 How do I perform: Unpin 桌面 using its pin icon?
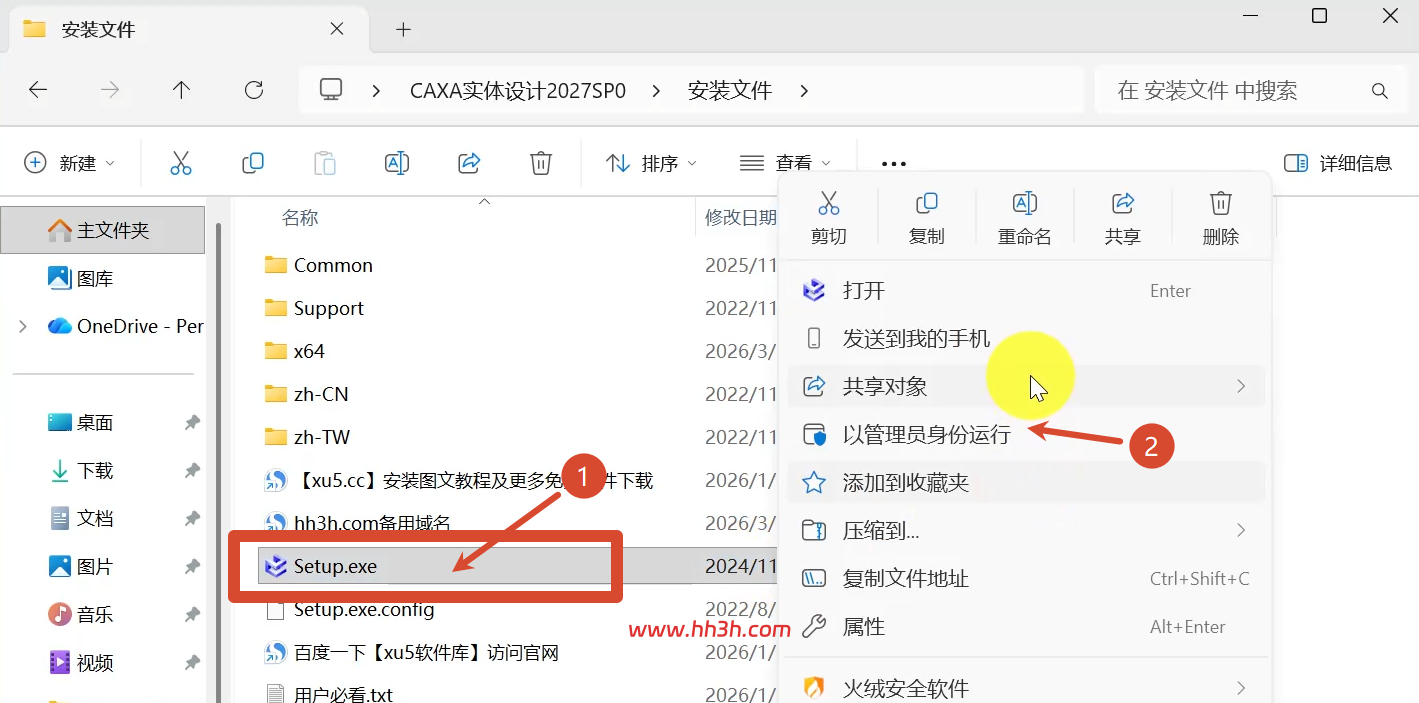192,423
